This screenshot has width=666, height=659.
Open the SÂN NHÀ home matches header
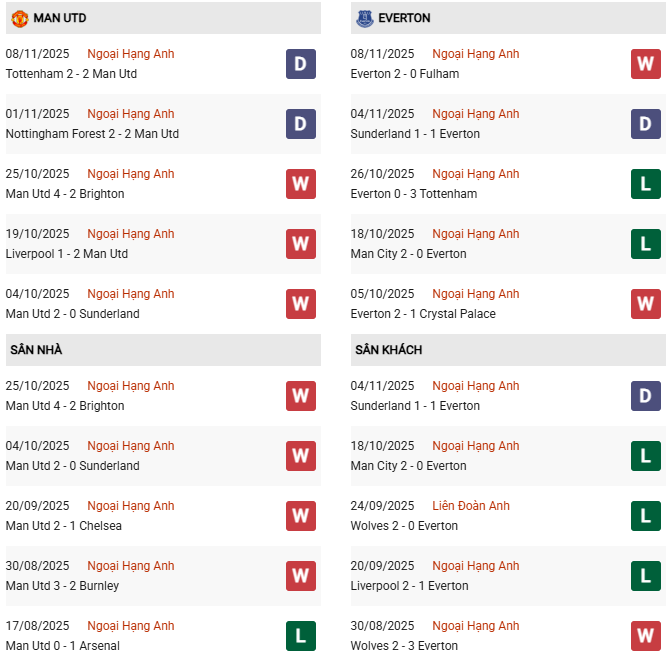tap(36, 350)
